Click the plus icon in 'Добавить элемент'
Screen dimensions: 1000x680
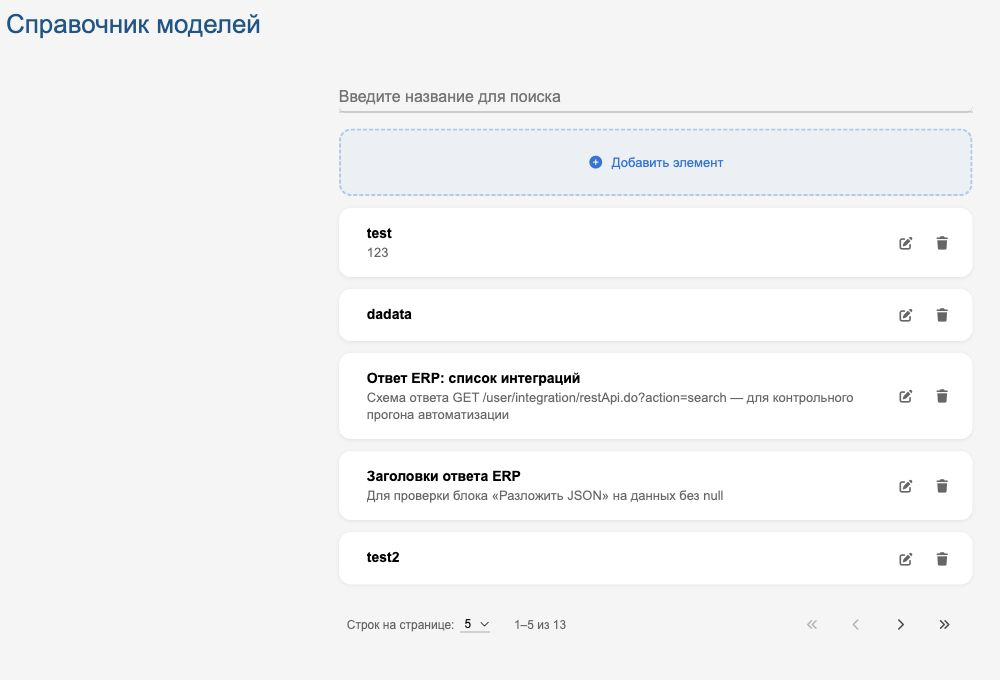pos(595,162)
